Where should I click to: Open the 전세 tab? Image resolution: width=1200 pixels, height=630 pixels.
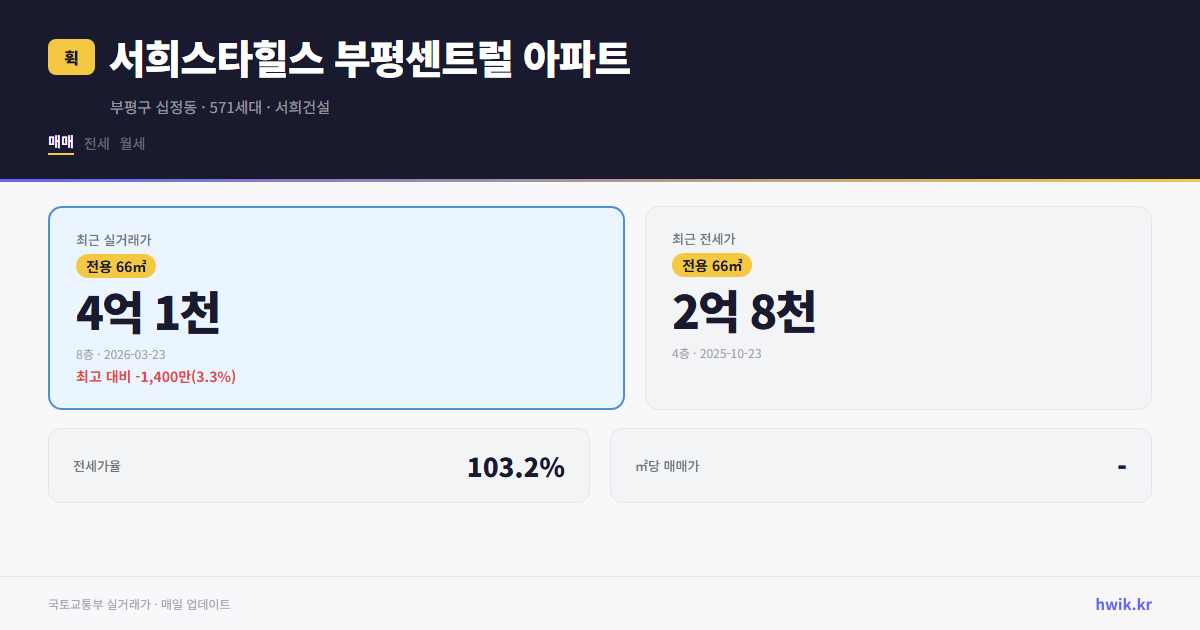click(x=95, y=143)
